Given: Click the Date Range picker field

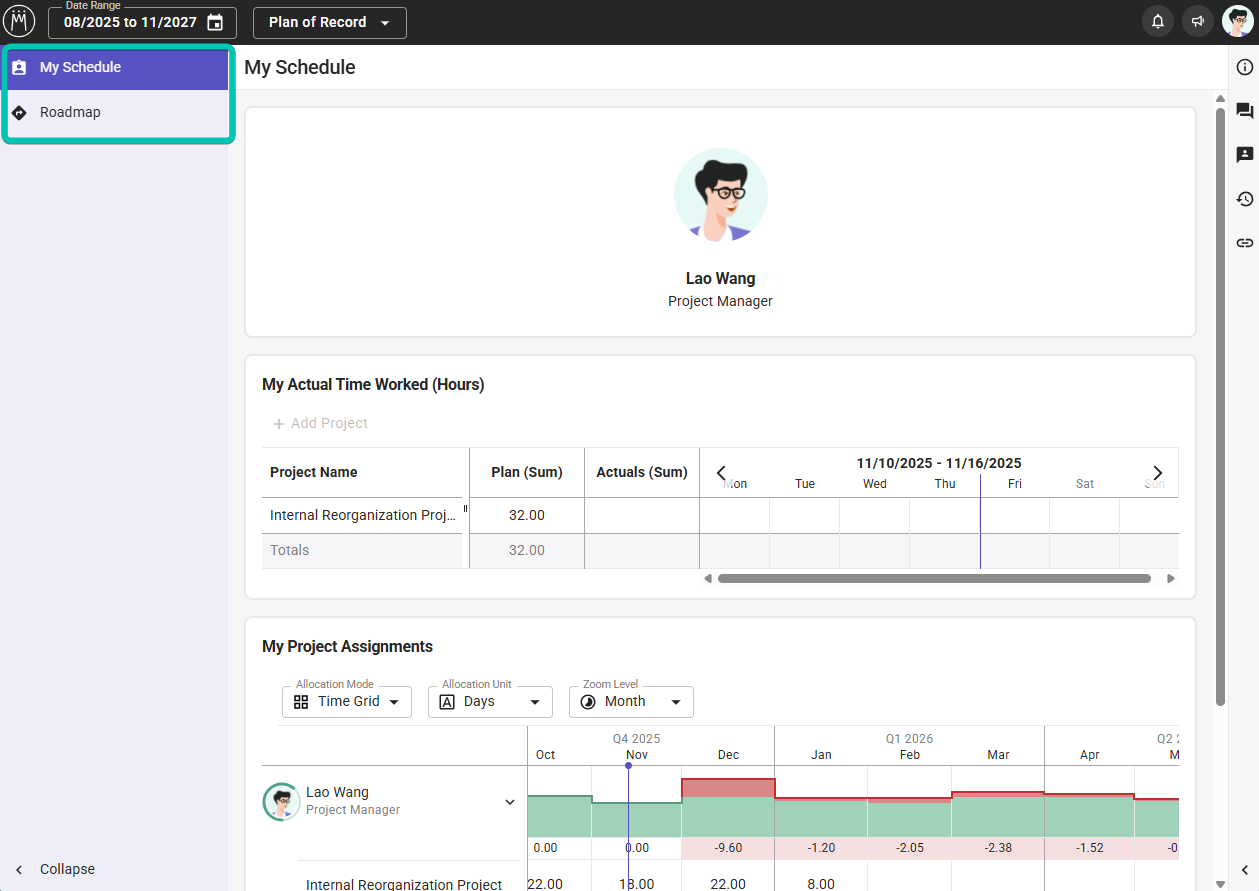Looking at the screenshot, I should point(142,23).
